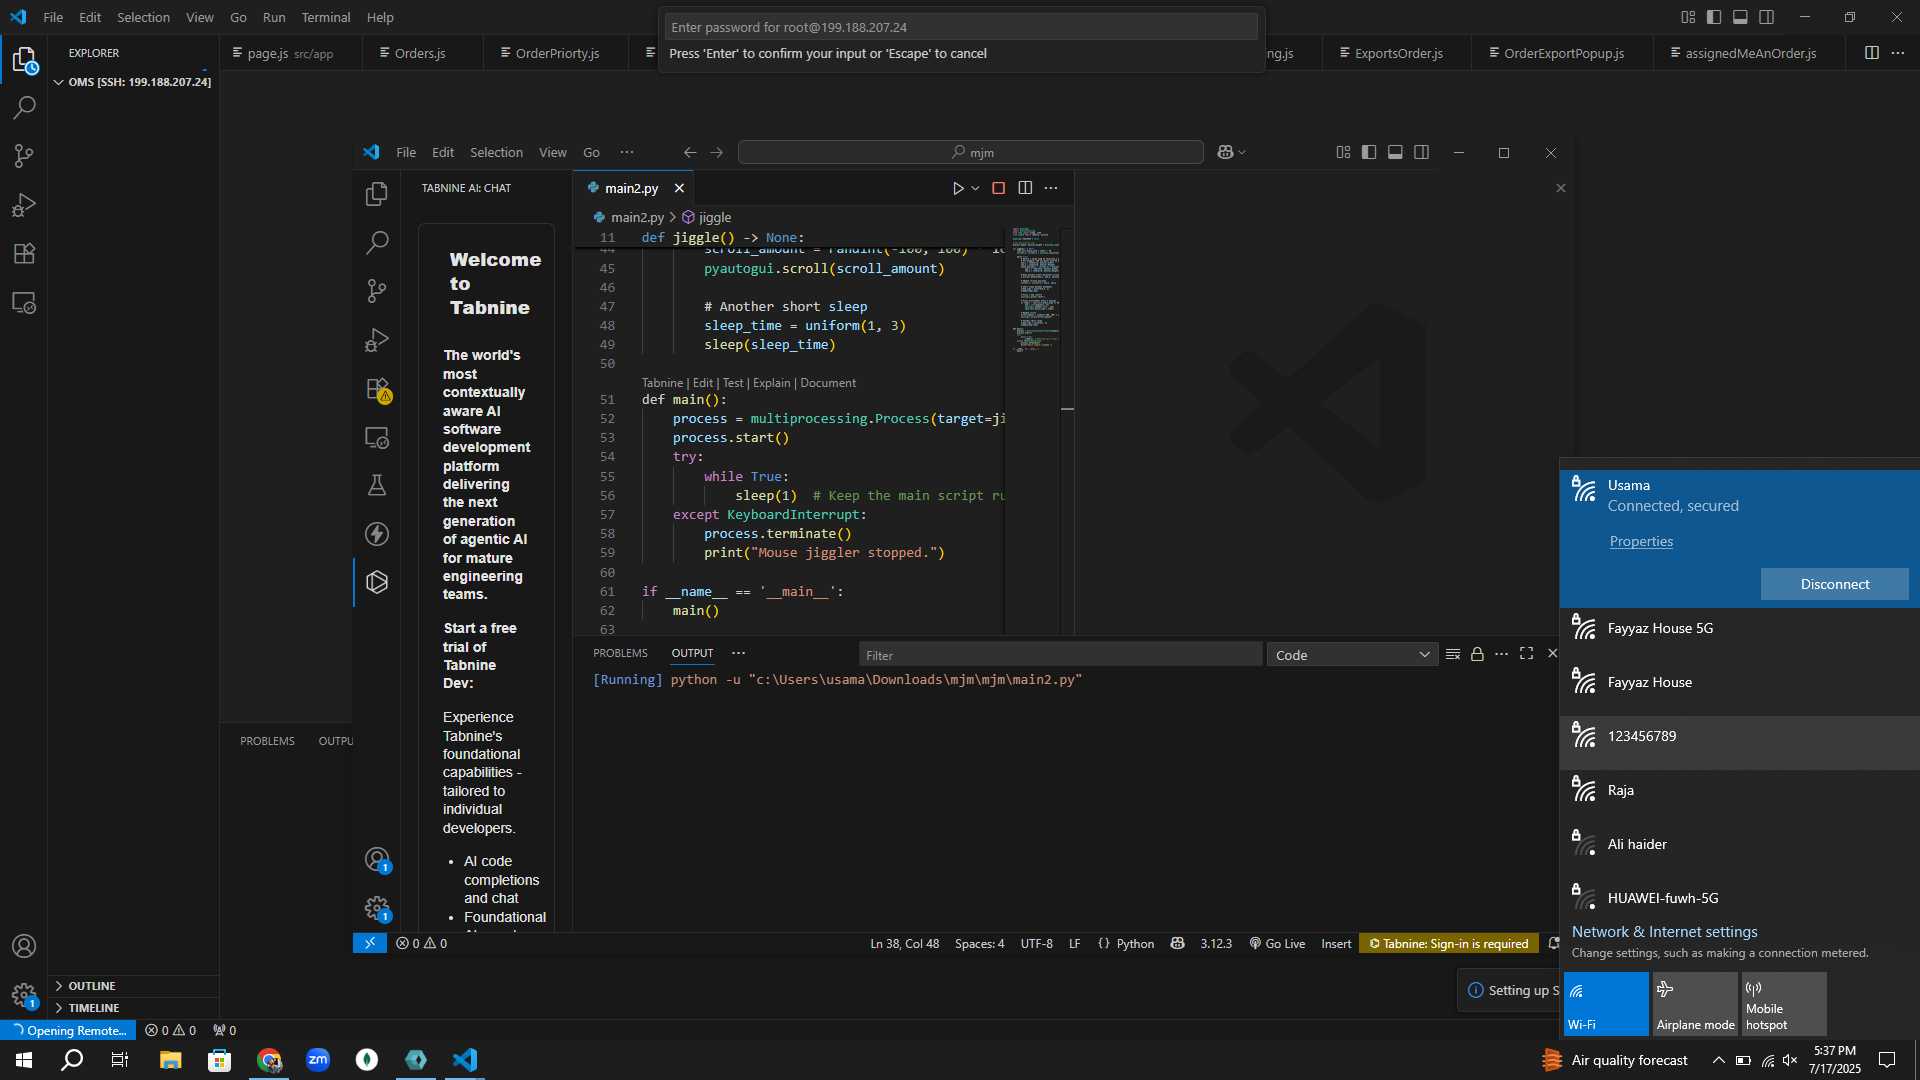Click Go Live in status bar
Image resolution: width=1920 pixels, height=1080 pixels.
point(1277,943)
